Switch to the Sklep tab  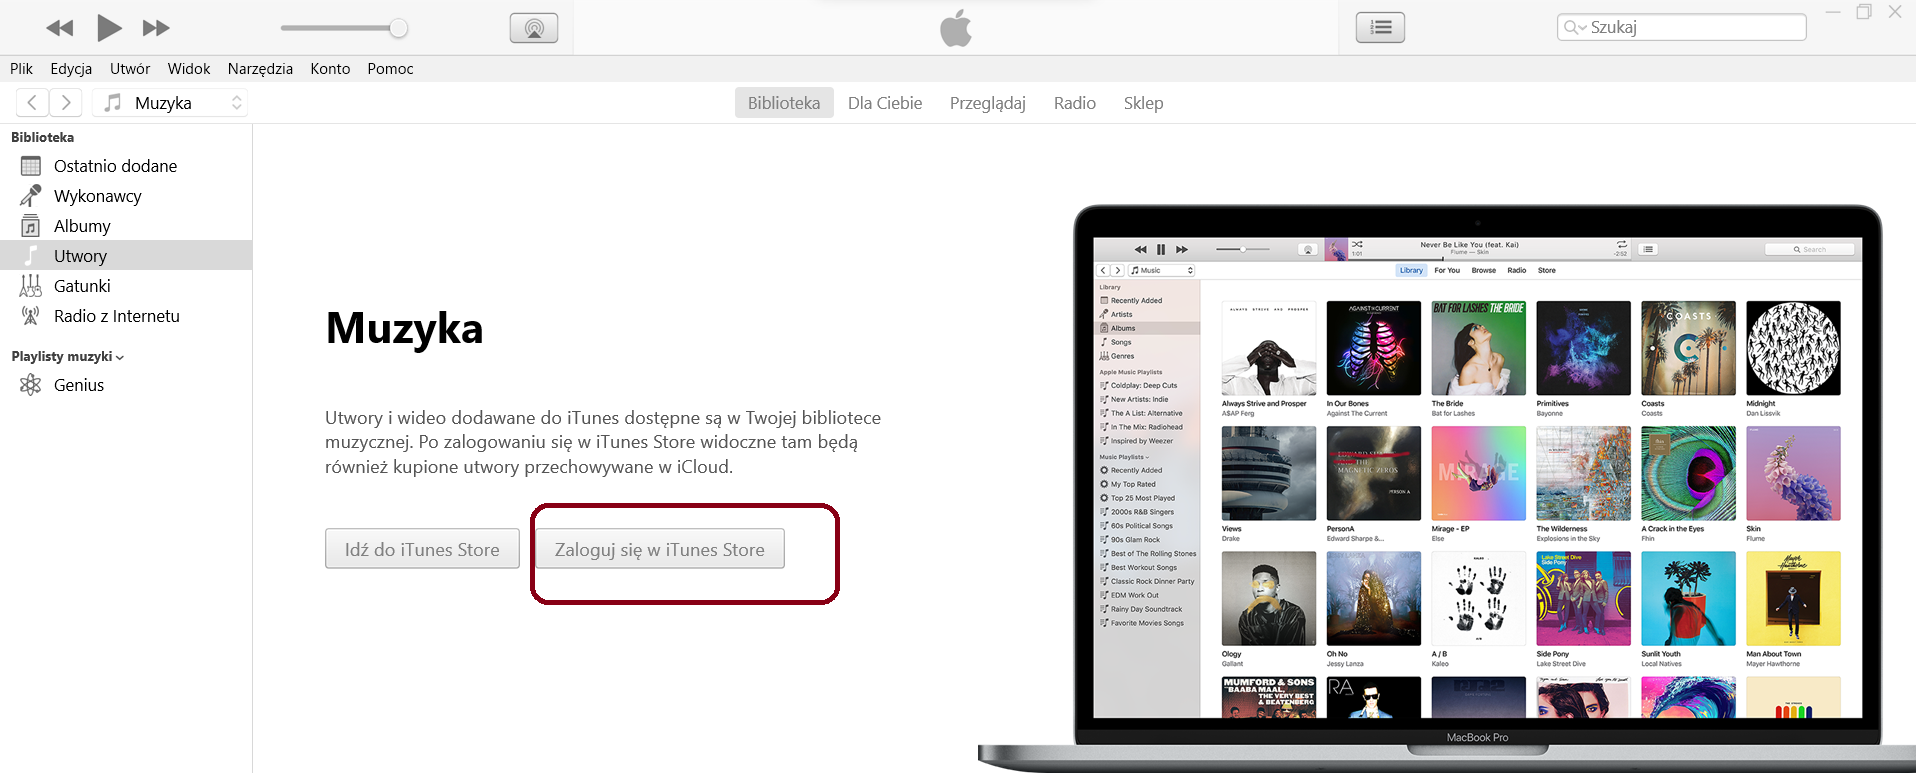click(x=1143, y=103)
